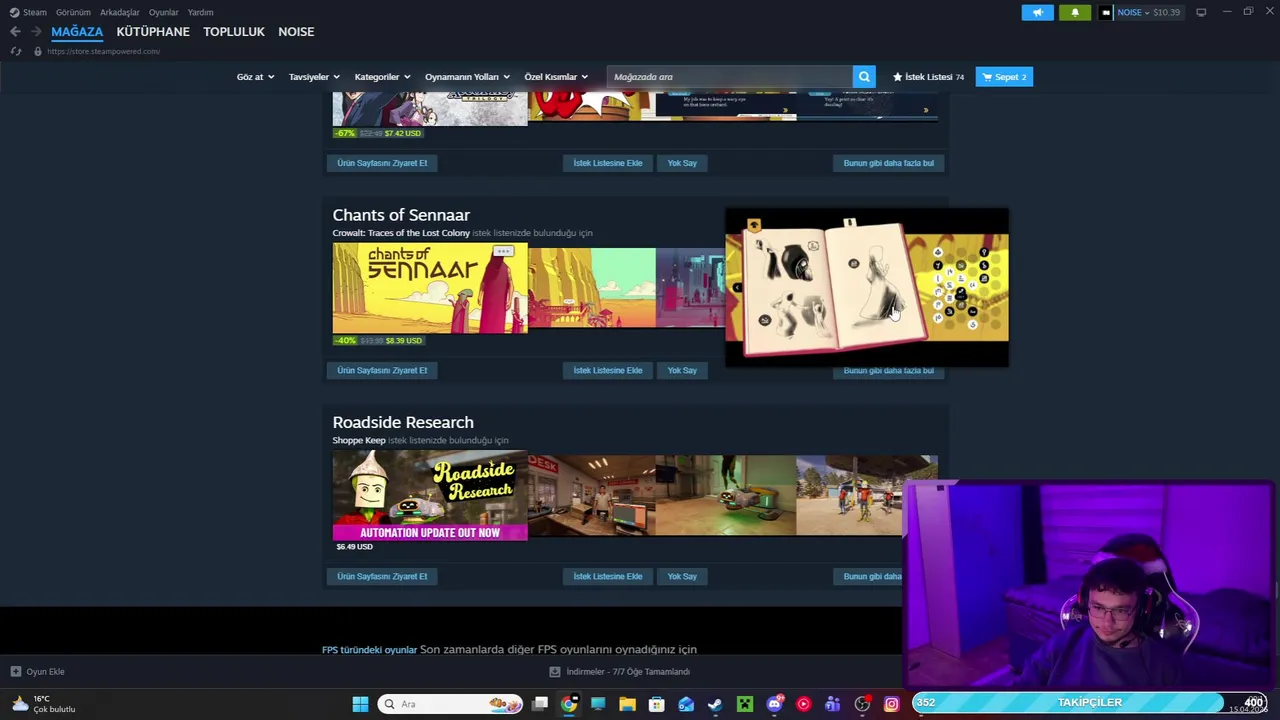The image size is (1280, 720).
Task: Open the NOISE account dropdown with balance
Action: (x=1148, y=12)
